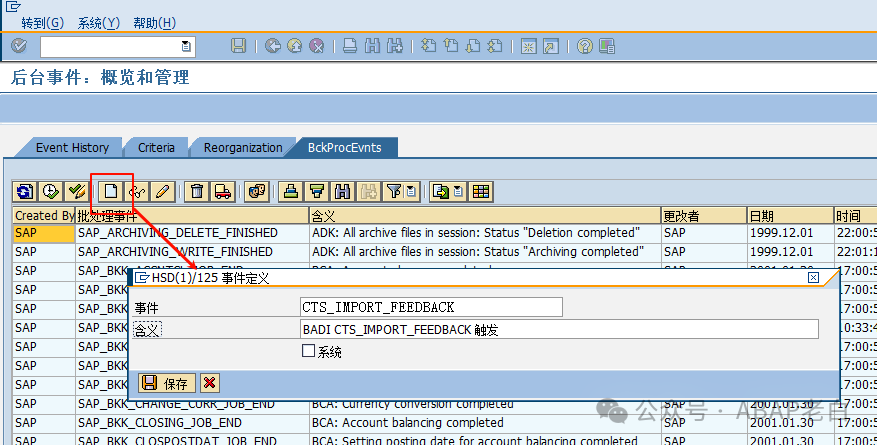
Task: Open the dialog title bar menu icon
Action: [143, 278]
